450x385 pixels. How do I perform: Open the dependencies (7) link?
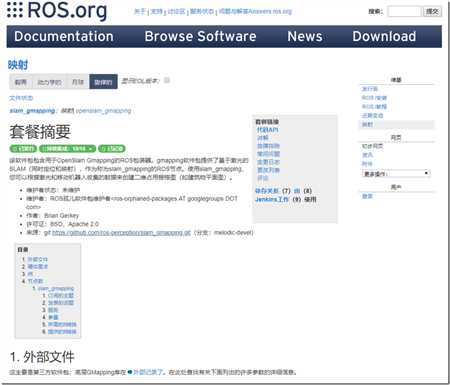pos(267,191)
